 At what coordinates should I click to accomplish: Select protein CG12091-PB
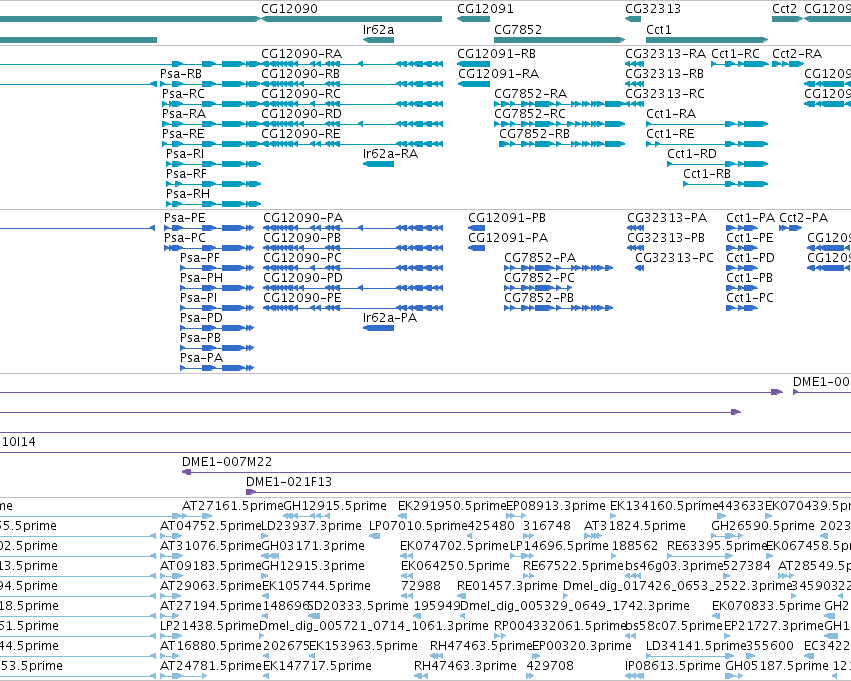[507, 218]
